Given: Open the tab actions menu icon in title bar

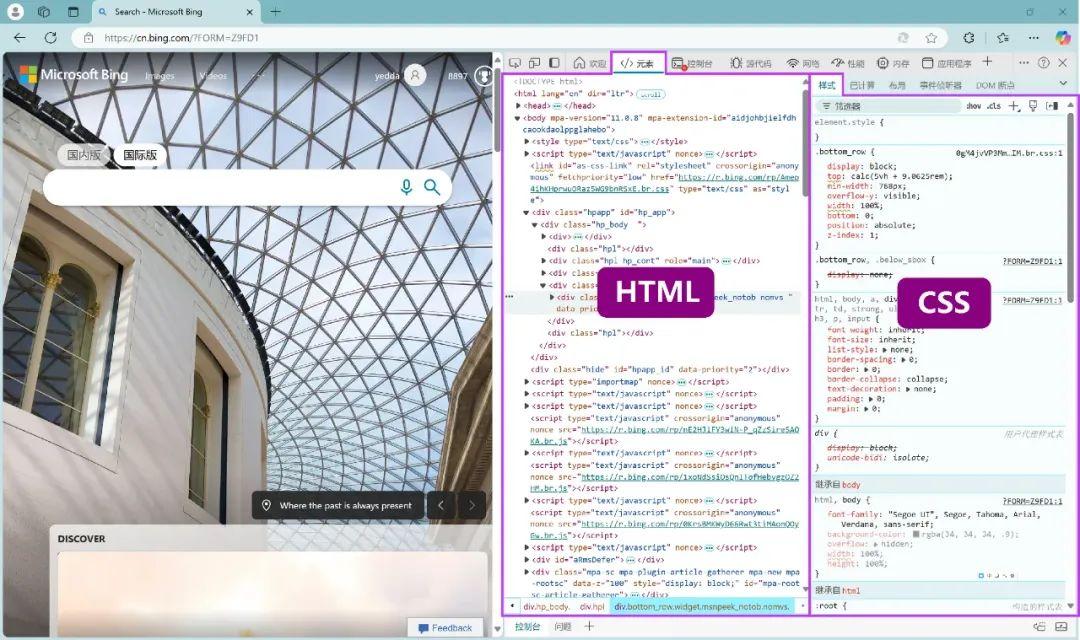Looking at the screenshot, I should pos(73,12).
